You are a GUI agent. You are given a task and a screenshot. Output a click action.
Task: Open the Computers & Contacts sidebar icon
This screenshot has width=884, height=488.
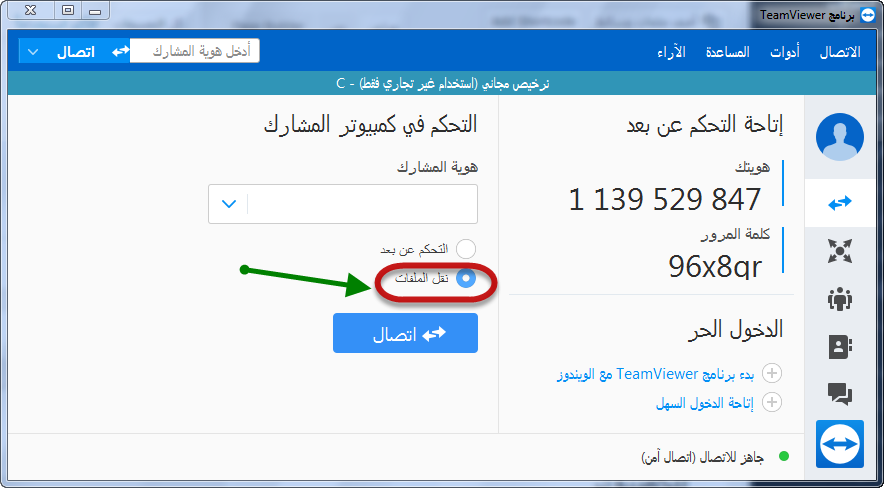(839, 346)
